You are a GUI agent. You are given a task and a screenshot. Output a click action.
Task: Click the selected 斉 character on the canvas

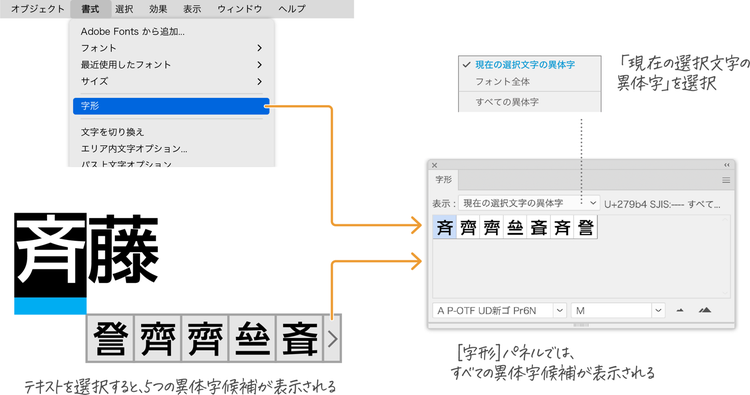[50, 255]
